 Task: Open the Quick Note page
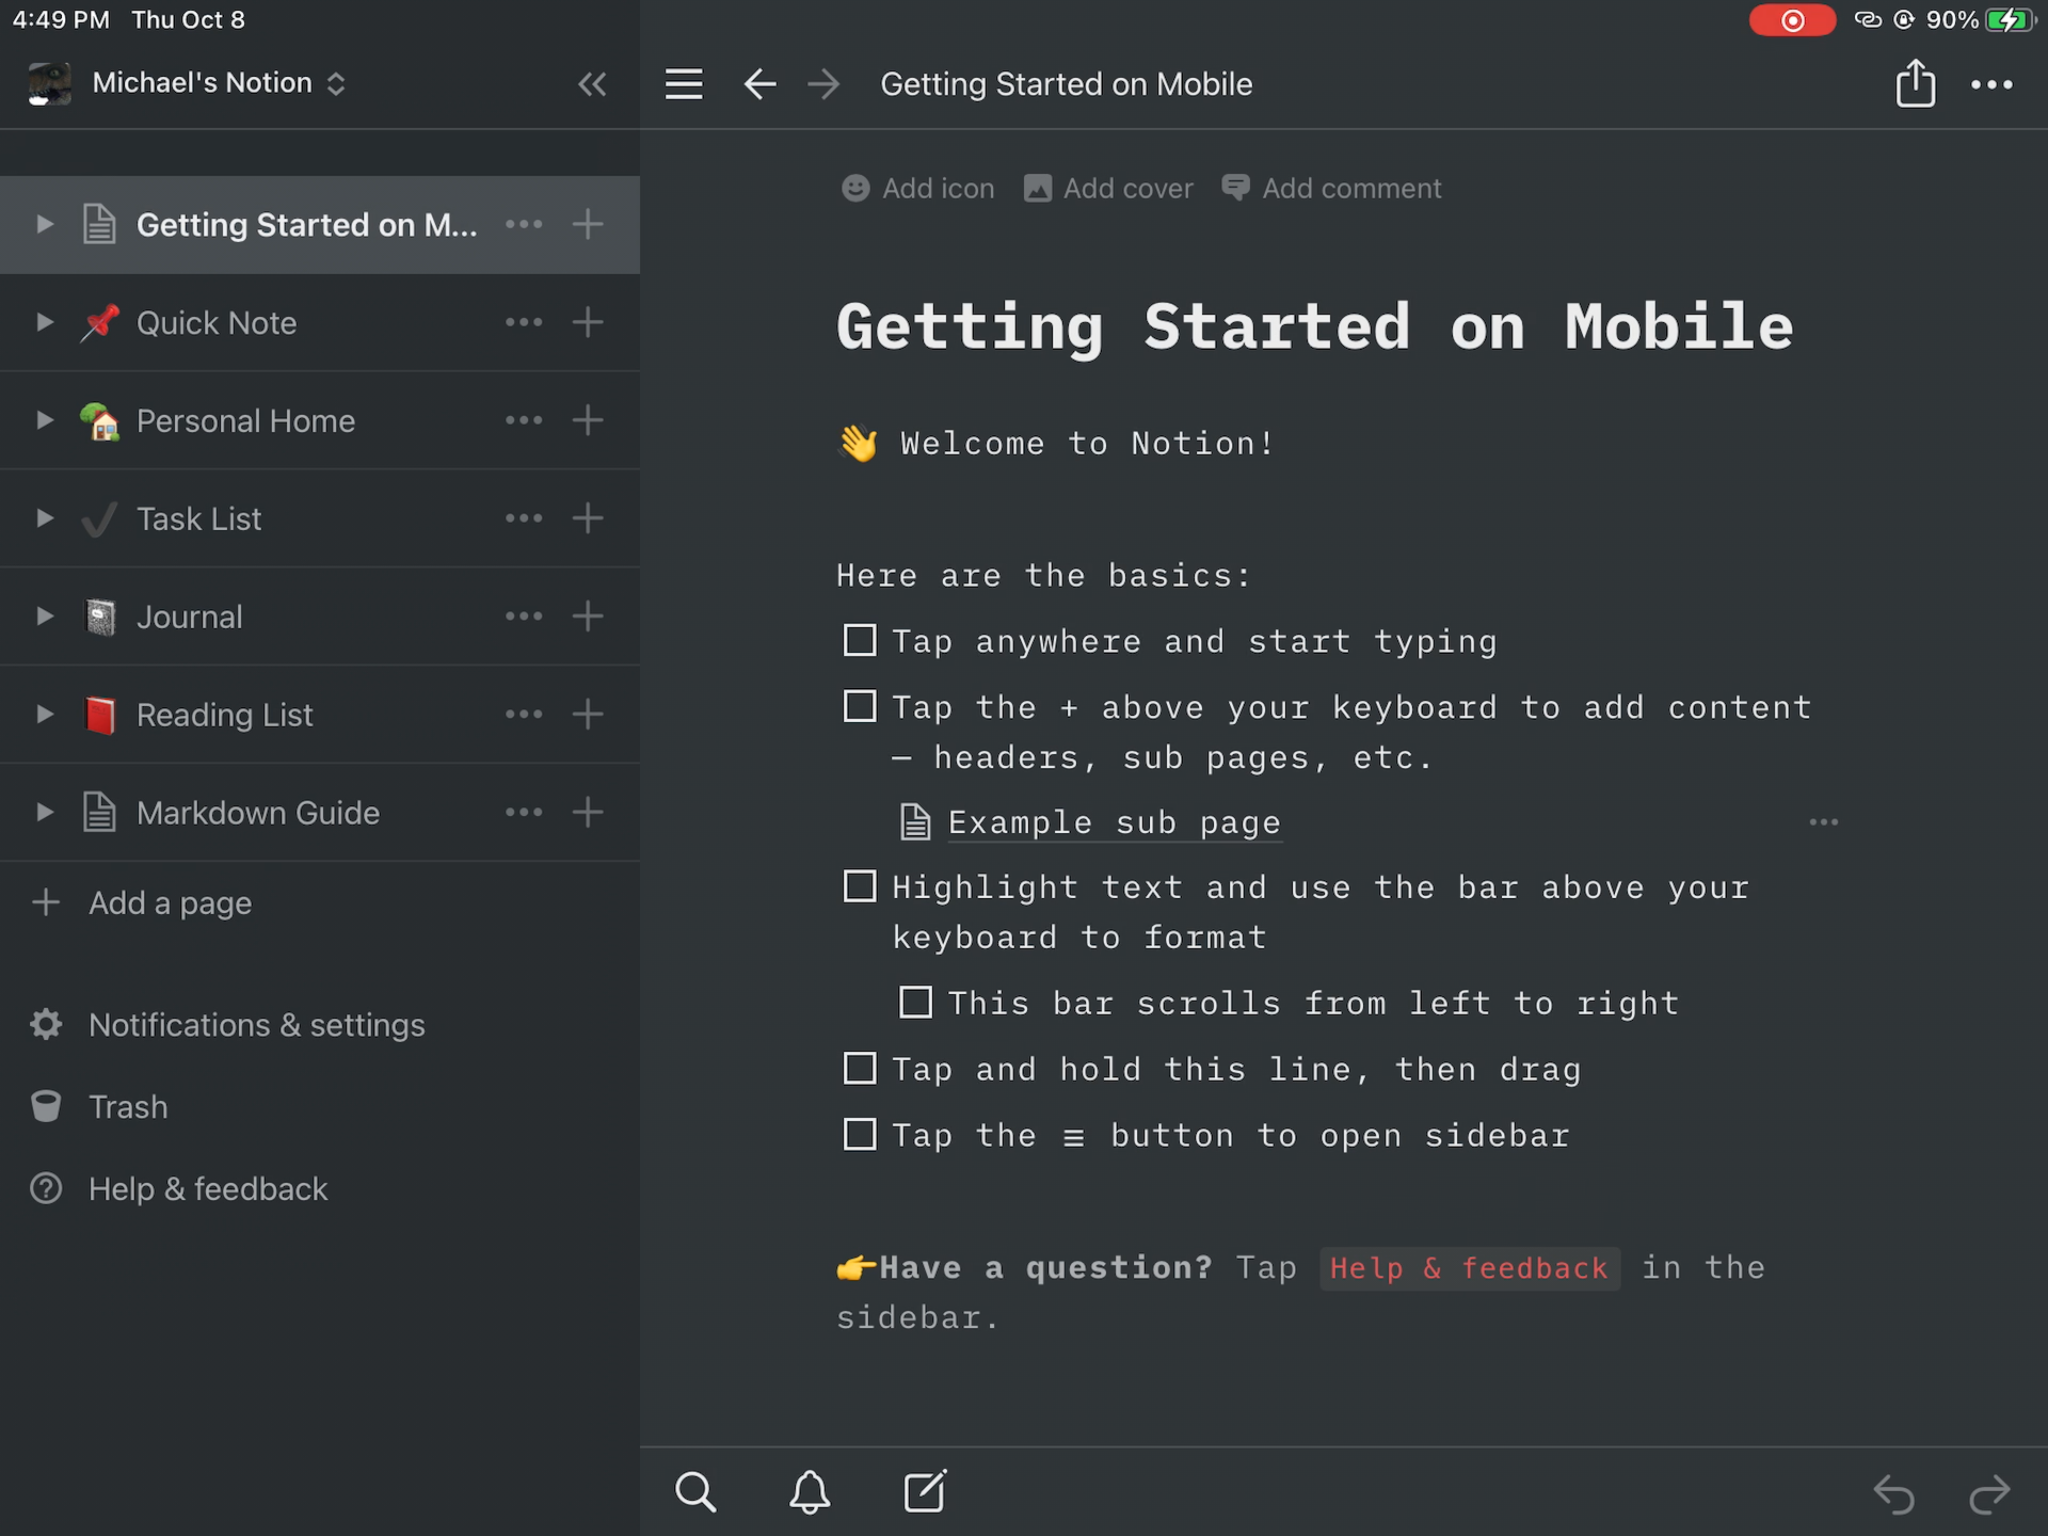[216, 323]
